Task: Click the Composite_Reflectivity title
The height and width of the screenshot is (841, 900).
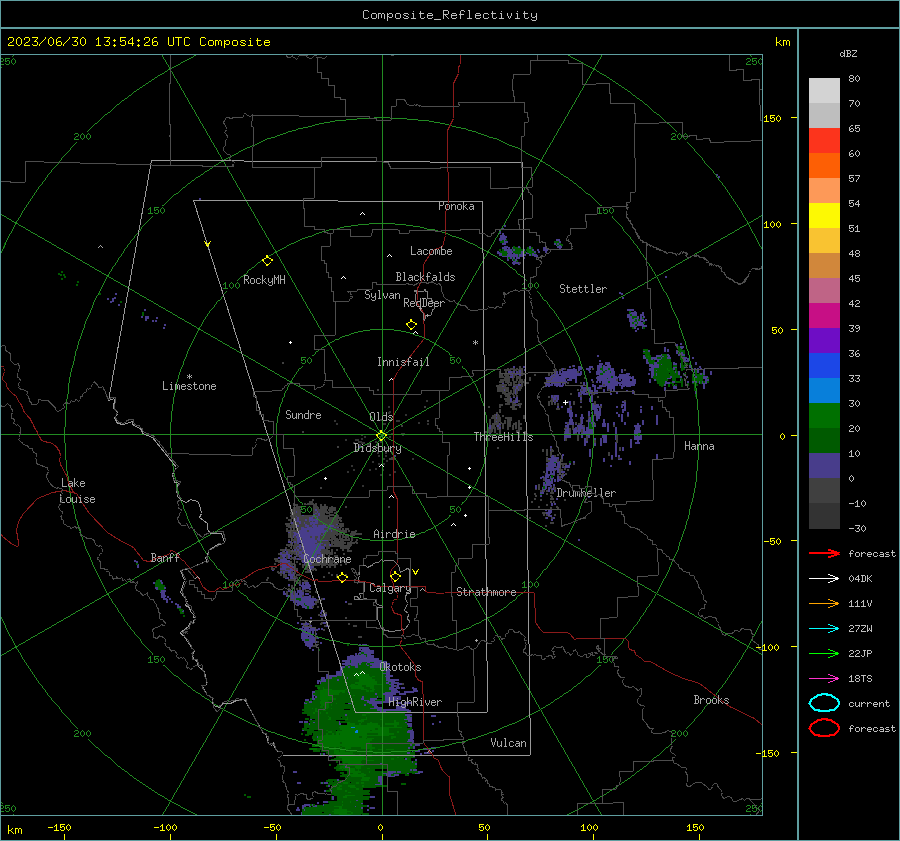Action: point(450,15)
